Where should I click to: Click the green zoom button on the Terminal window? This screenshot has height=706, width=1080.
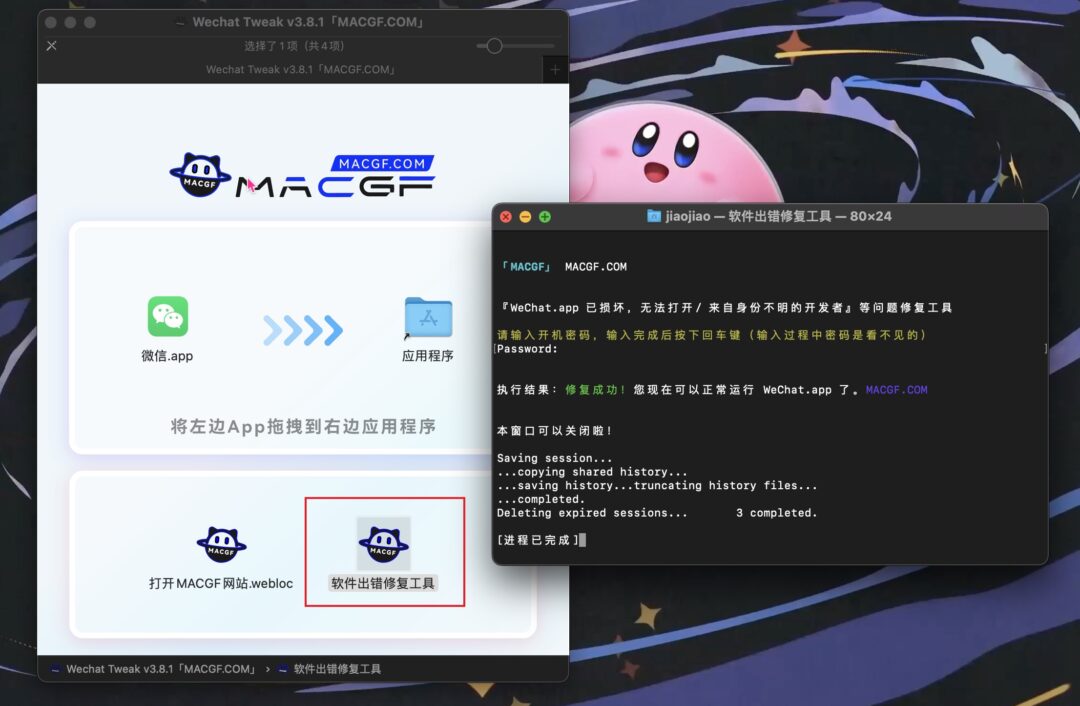pos(542,216)
